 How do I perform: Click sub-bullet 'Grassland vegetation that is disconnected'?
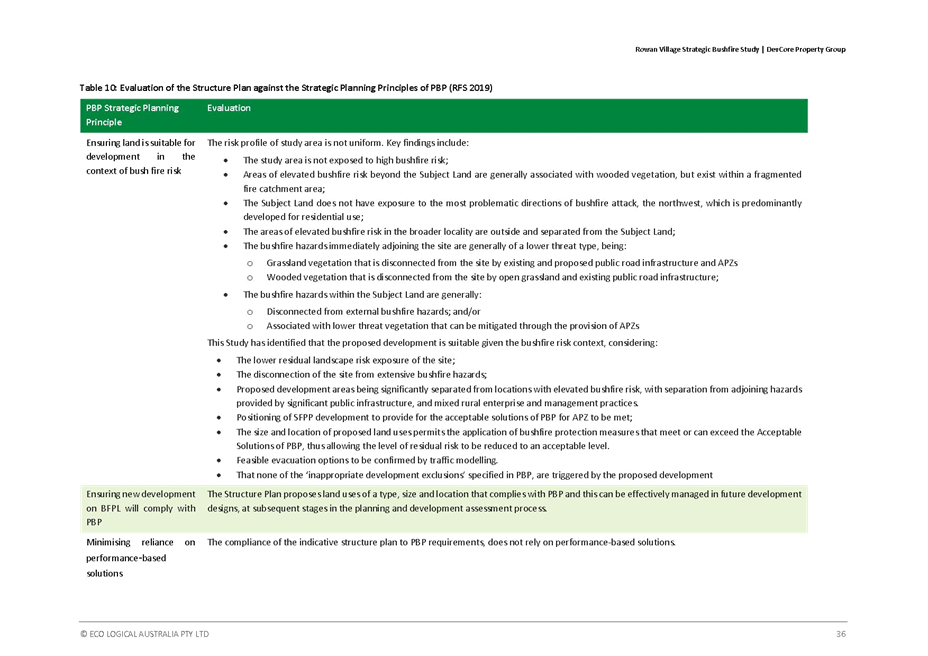tap(502, 262)
